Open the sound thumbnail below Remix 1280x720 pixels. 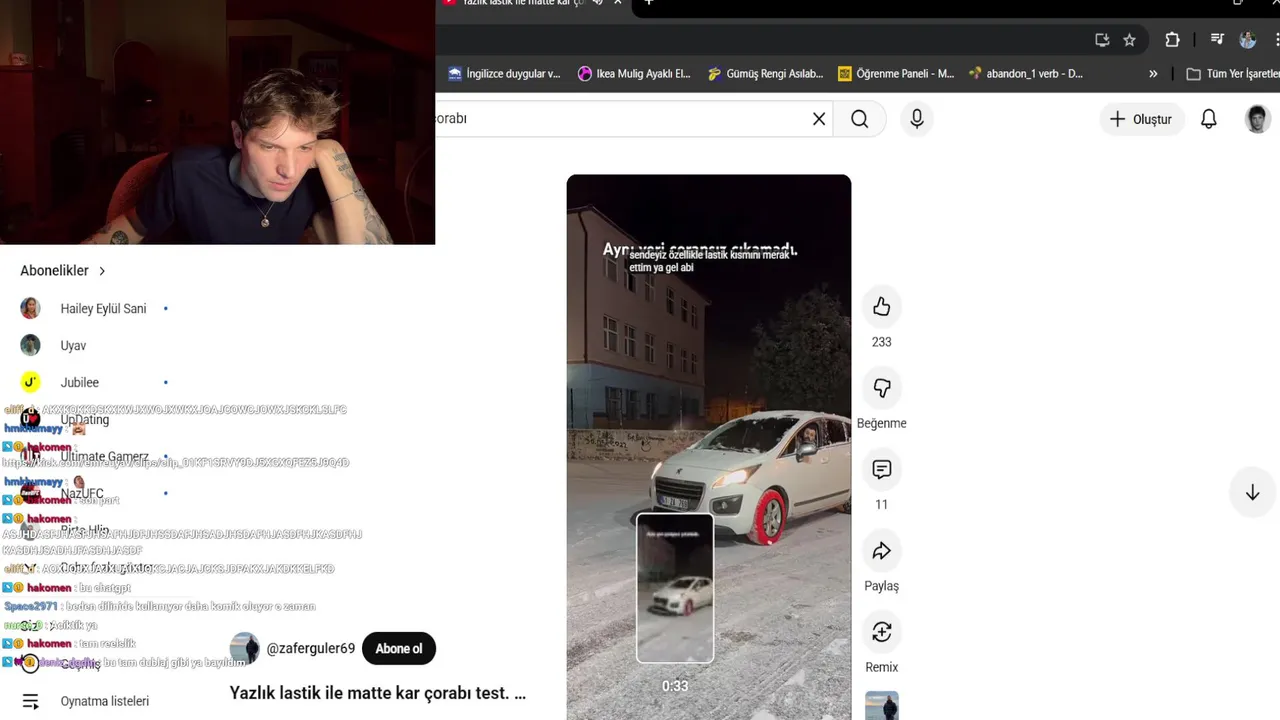tap(881, 705)
